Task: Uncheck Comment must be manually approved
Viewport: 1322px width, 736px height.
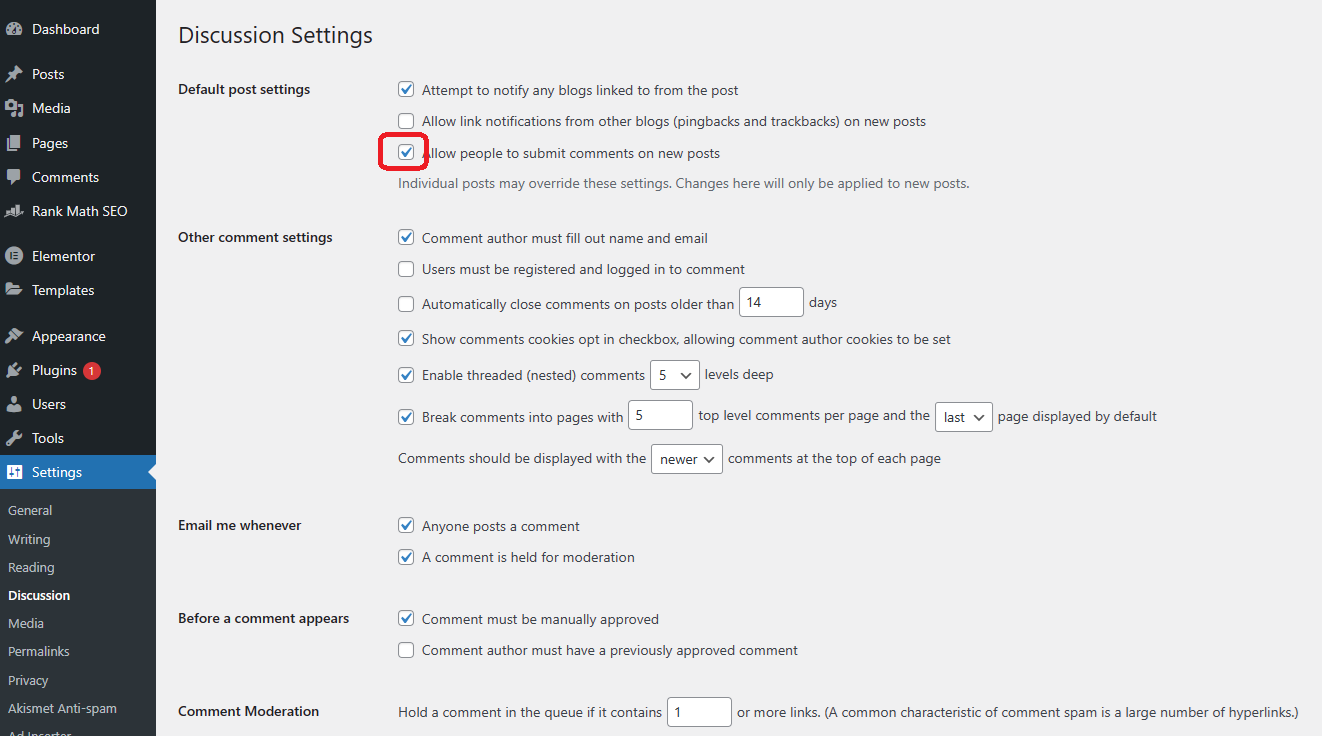Action: 406,619
